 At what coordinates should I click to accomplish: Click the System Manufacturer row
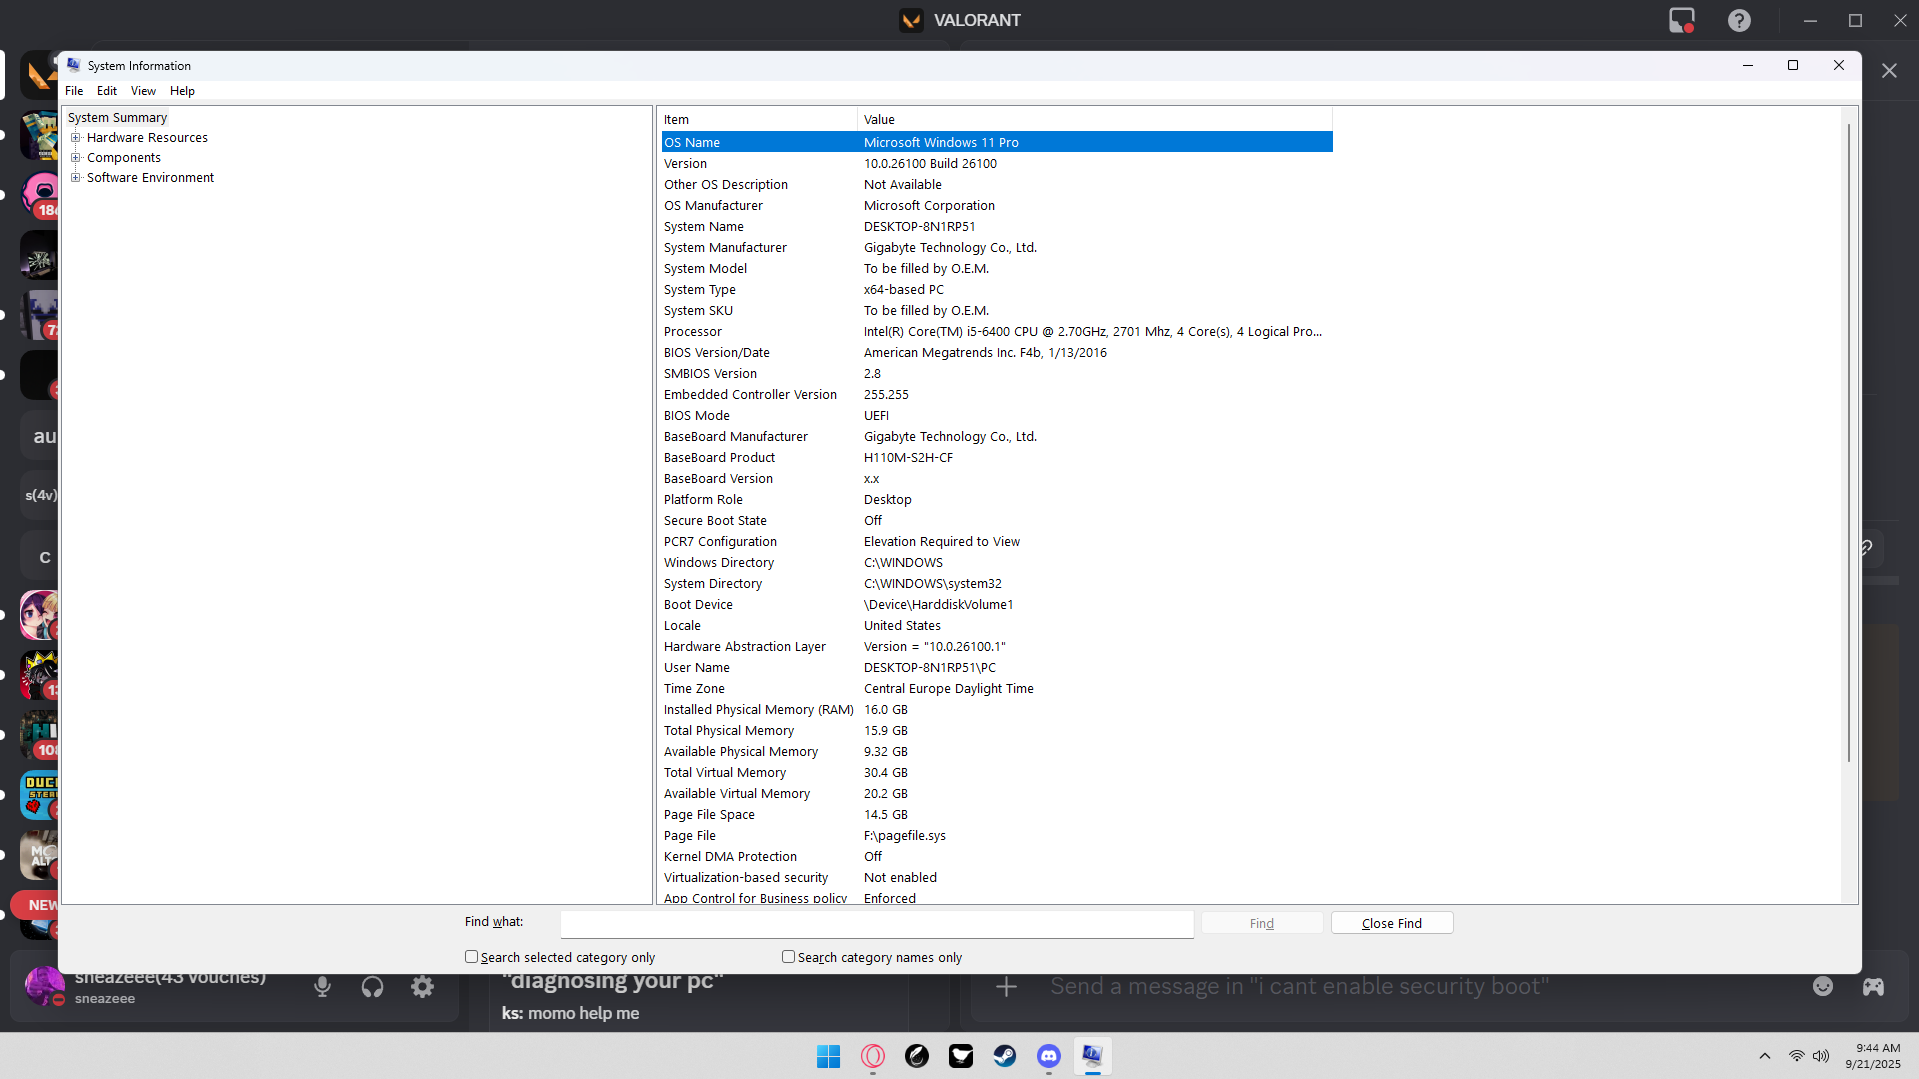pyautogui.click(x=997, y=248)
